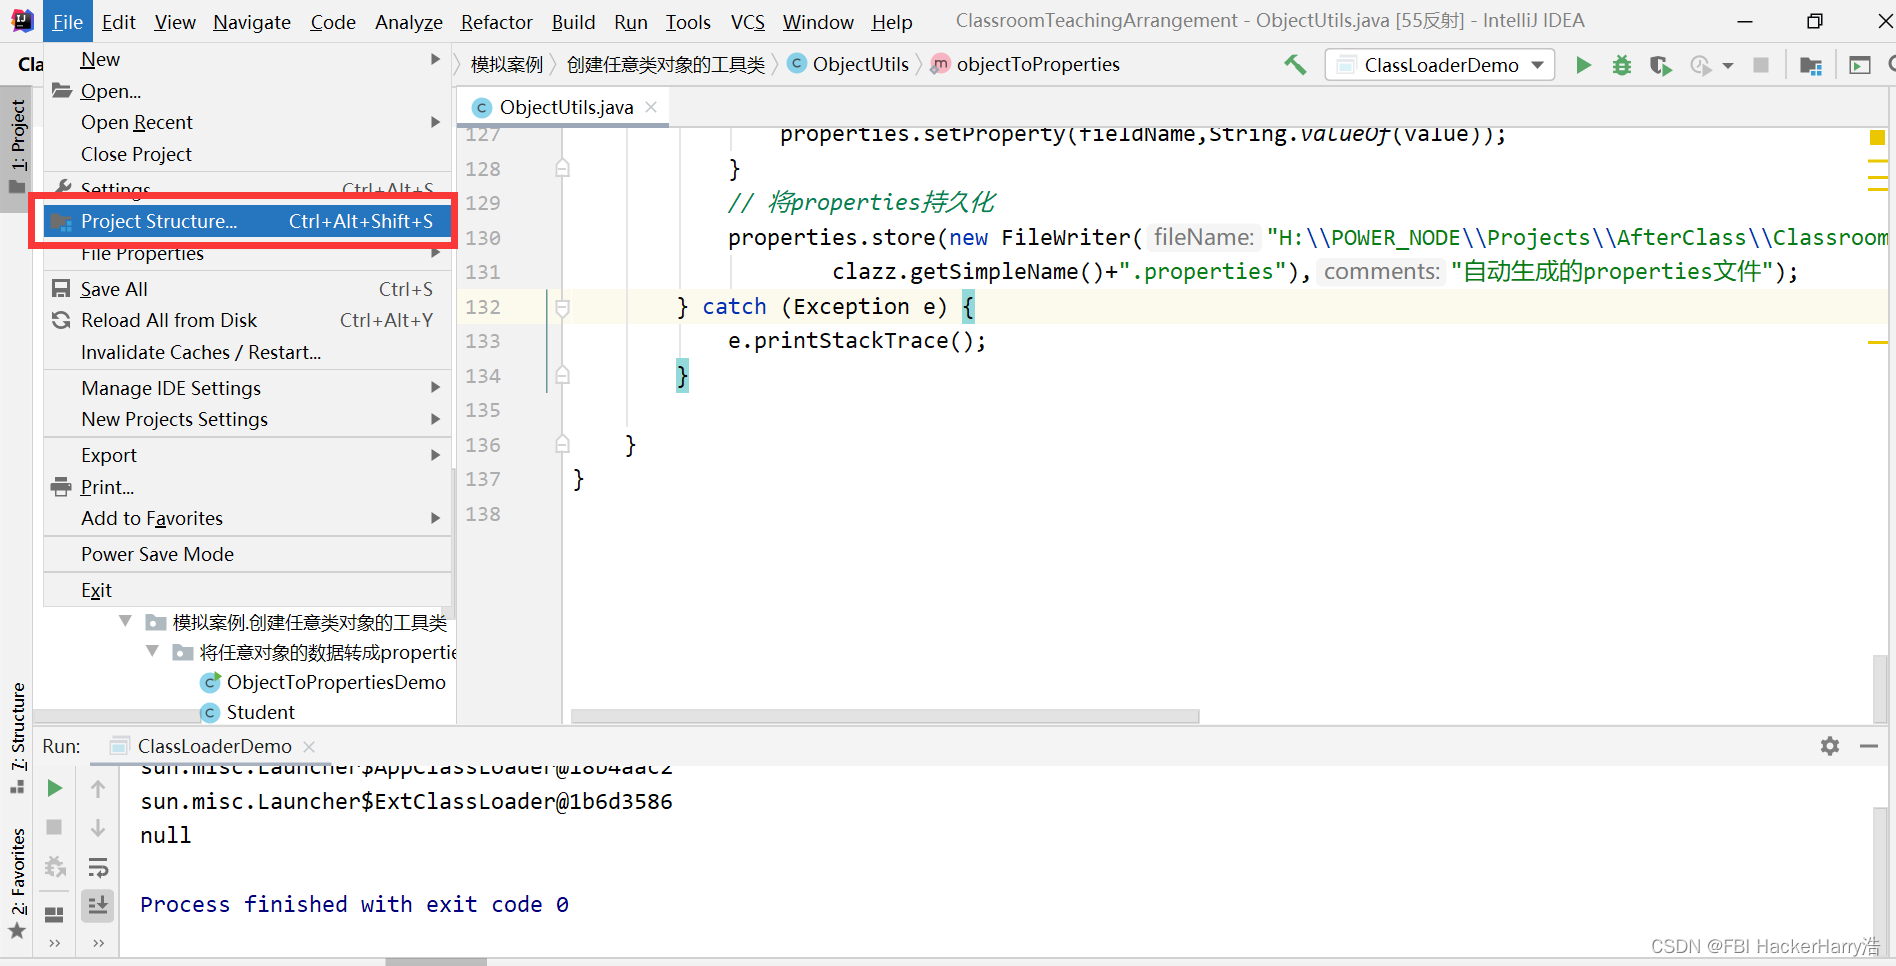Click the Stop icon in Run panel
Viewport: 1896px width, 966px height.
coord(55,827)
